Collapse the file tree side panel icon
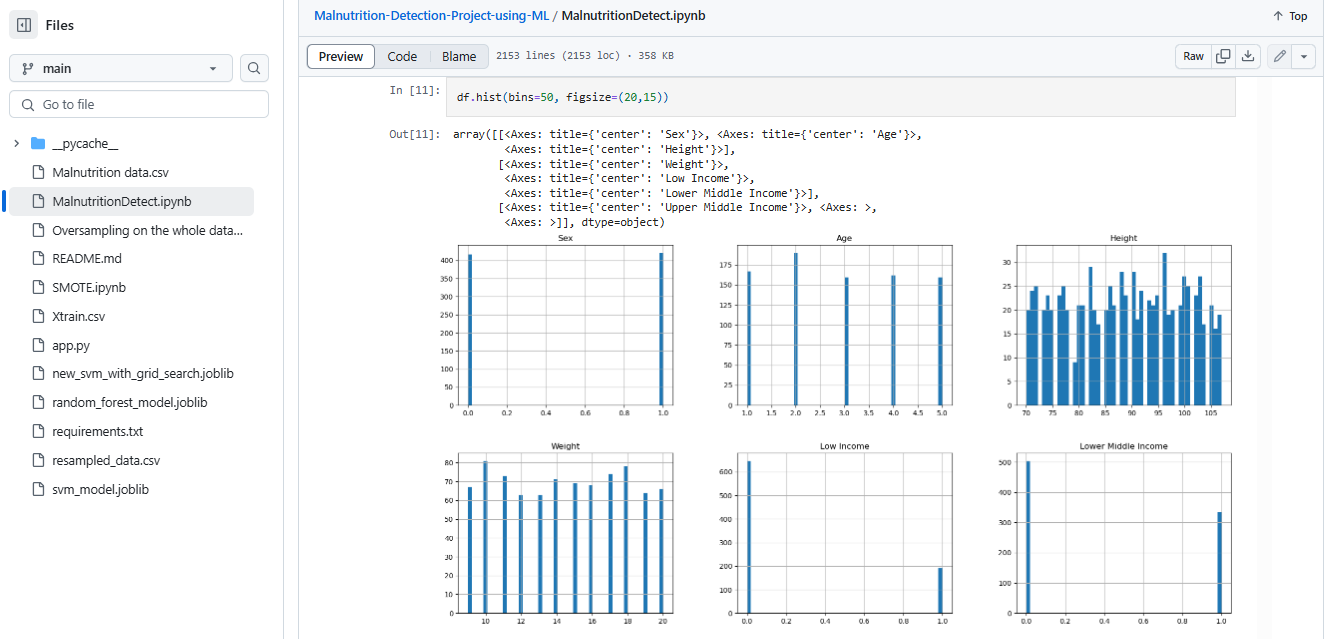This screenshot has height=639, width=1330. tap(24, 25)
